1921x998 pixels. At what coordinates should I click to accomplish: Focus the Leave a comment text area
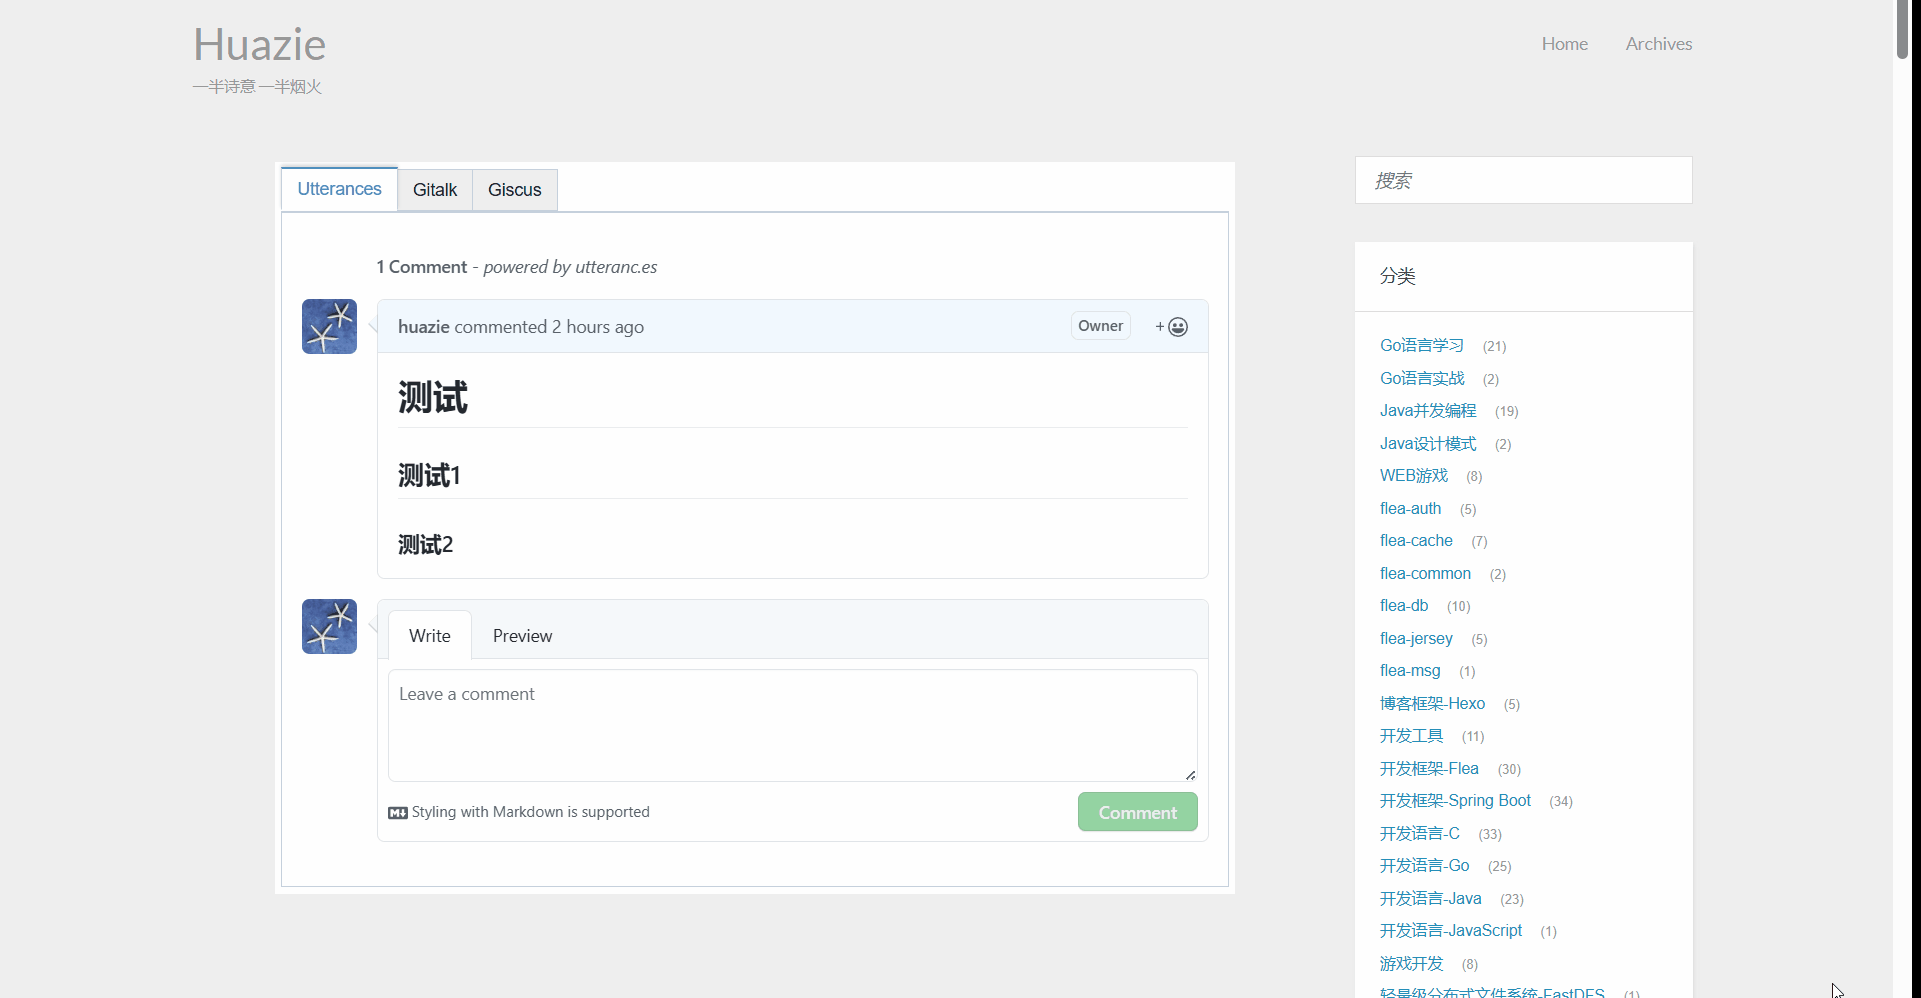point(792,725)
